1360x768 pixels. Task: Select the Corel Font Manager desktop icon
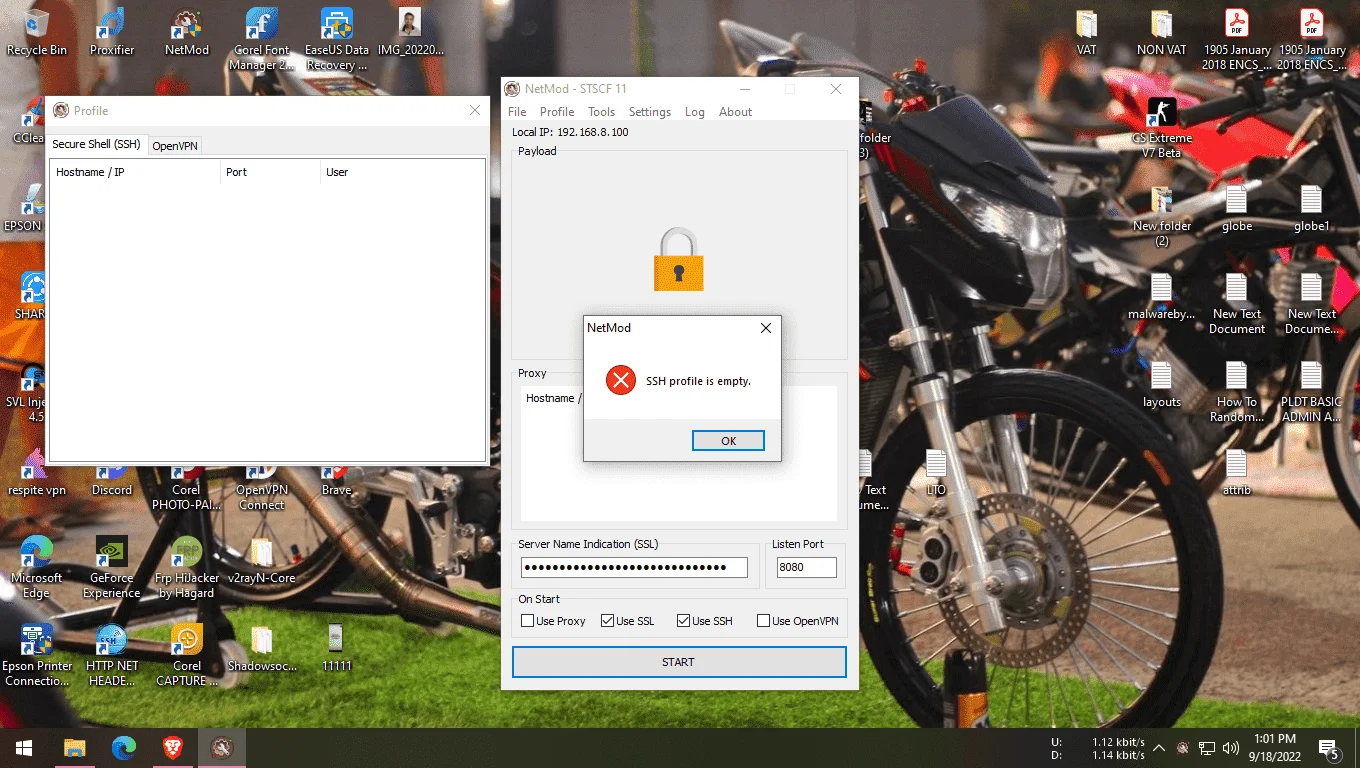[x=262, y=40]
